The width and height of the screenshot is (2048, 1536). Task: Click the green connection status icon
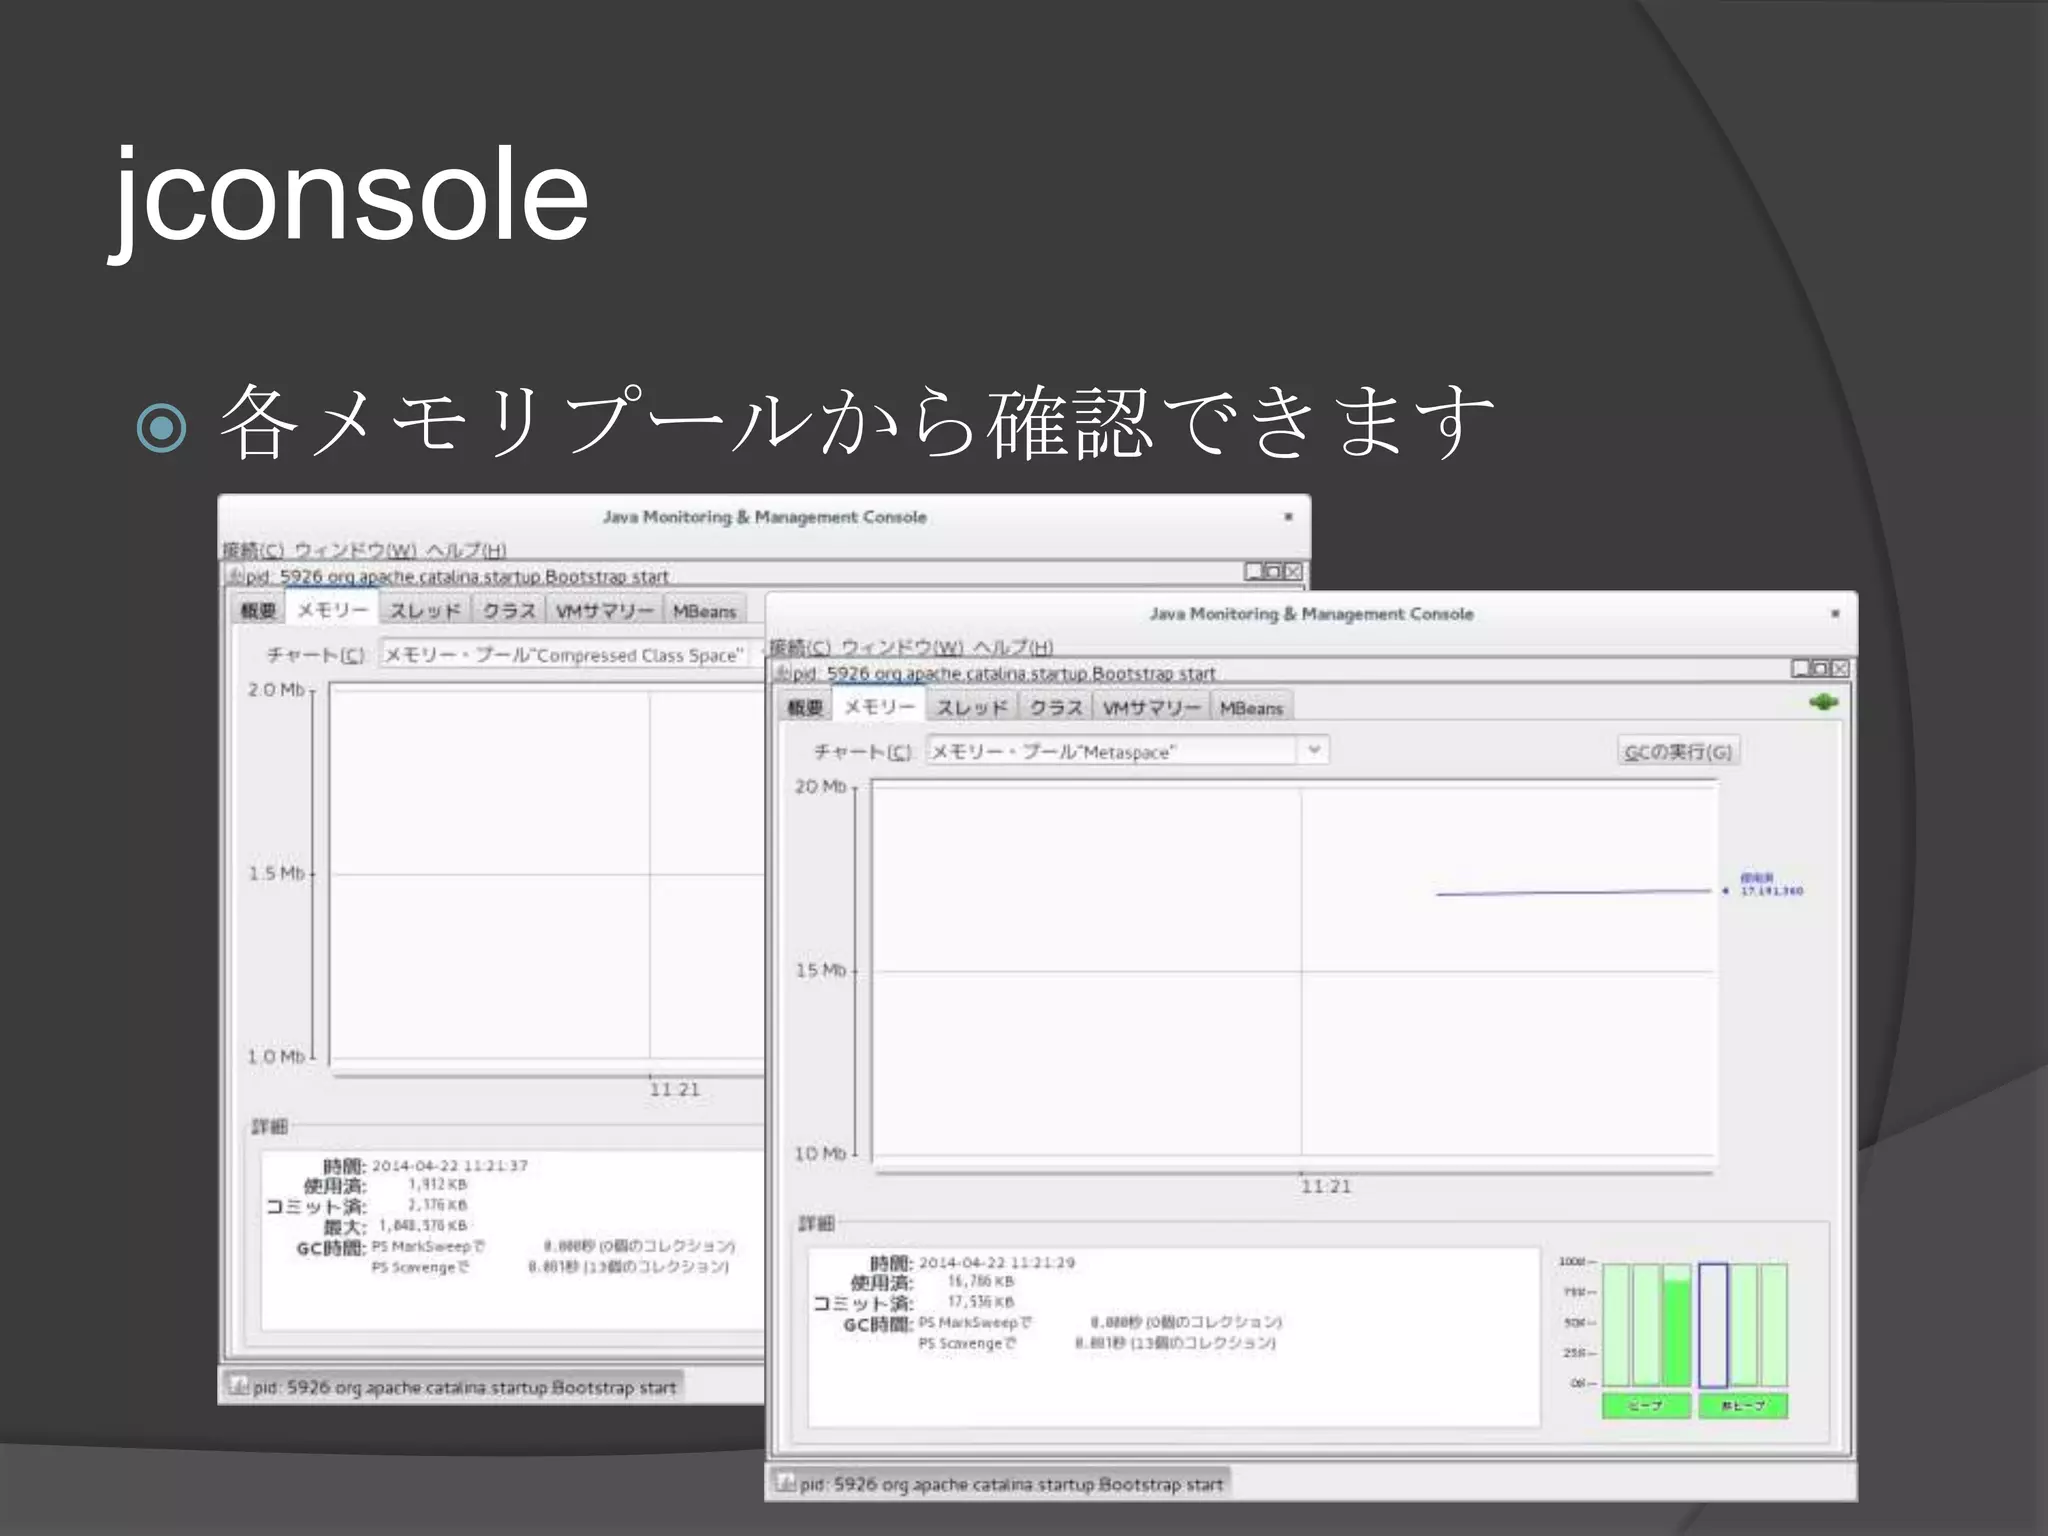(1824, 702)
